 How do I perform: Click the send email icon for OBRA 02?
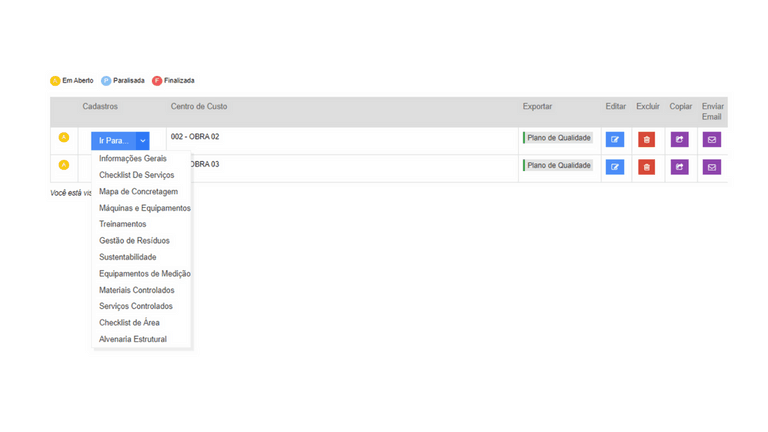(712, 140)
